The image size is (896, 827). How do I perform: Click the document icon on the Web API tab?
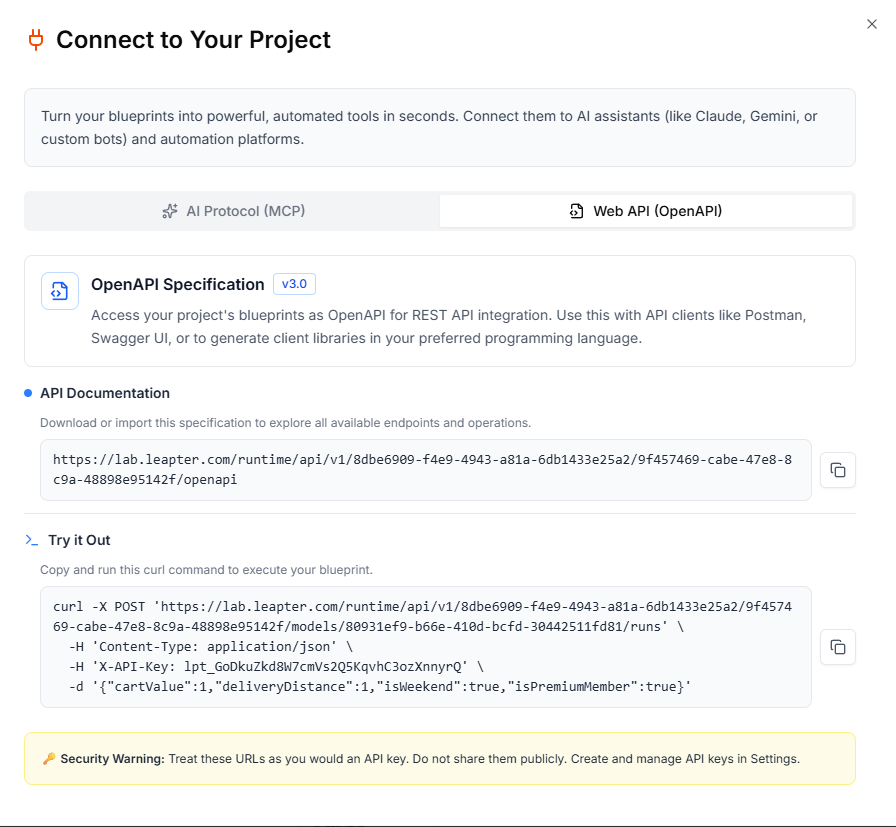(576, 210)
